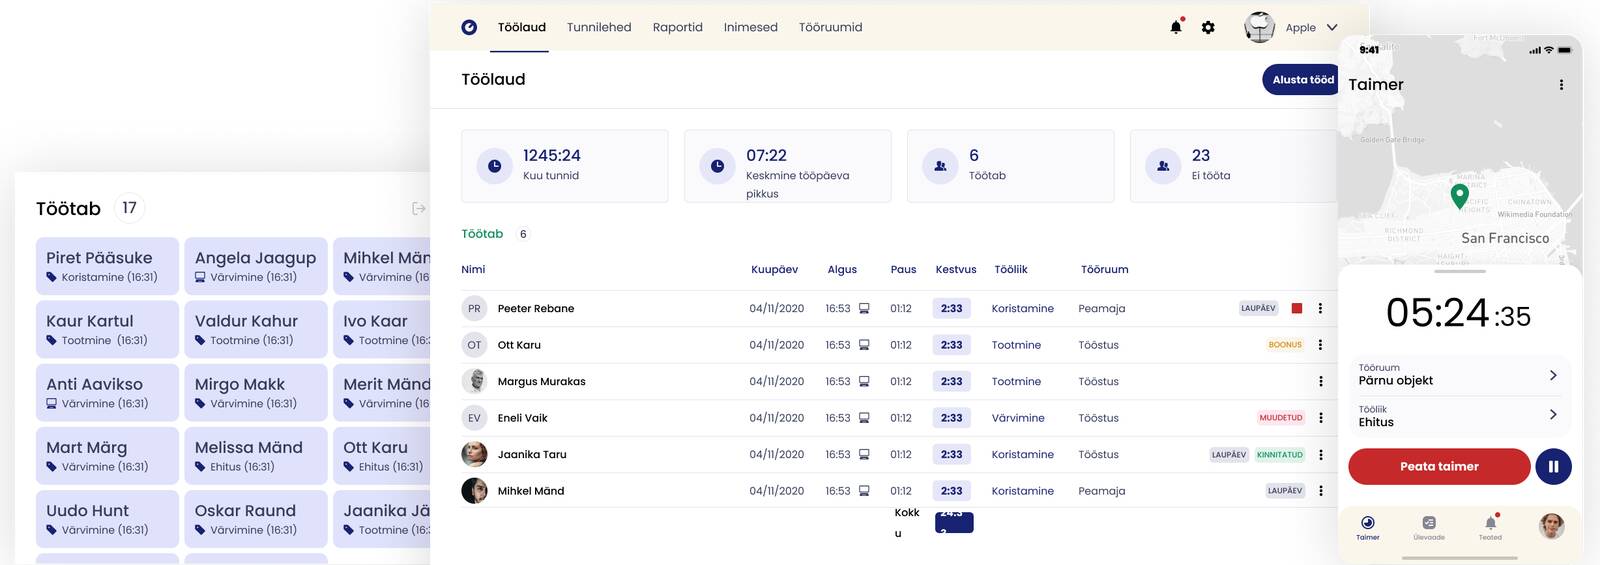Click the app logo in navbar
1600x565 pixels.
[469, 27]
